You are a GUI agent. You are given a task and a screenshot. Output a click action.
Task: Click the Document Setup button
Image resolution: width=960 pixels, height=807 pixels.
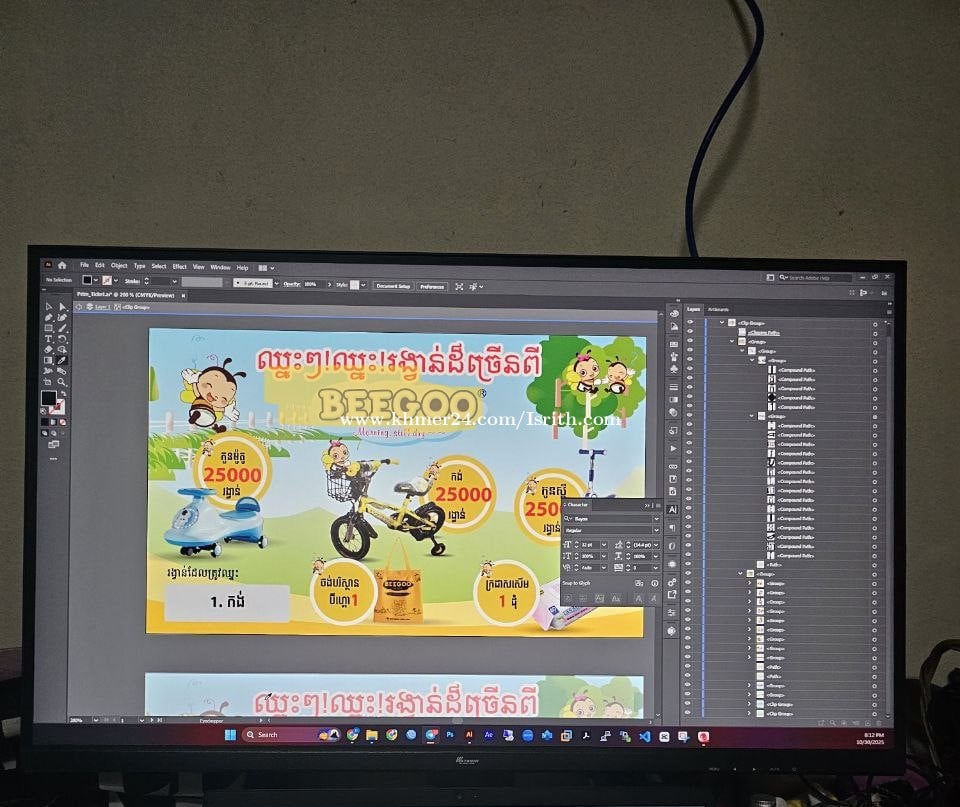392,286
